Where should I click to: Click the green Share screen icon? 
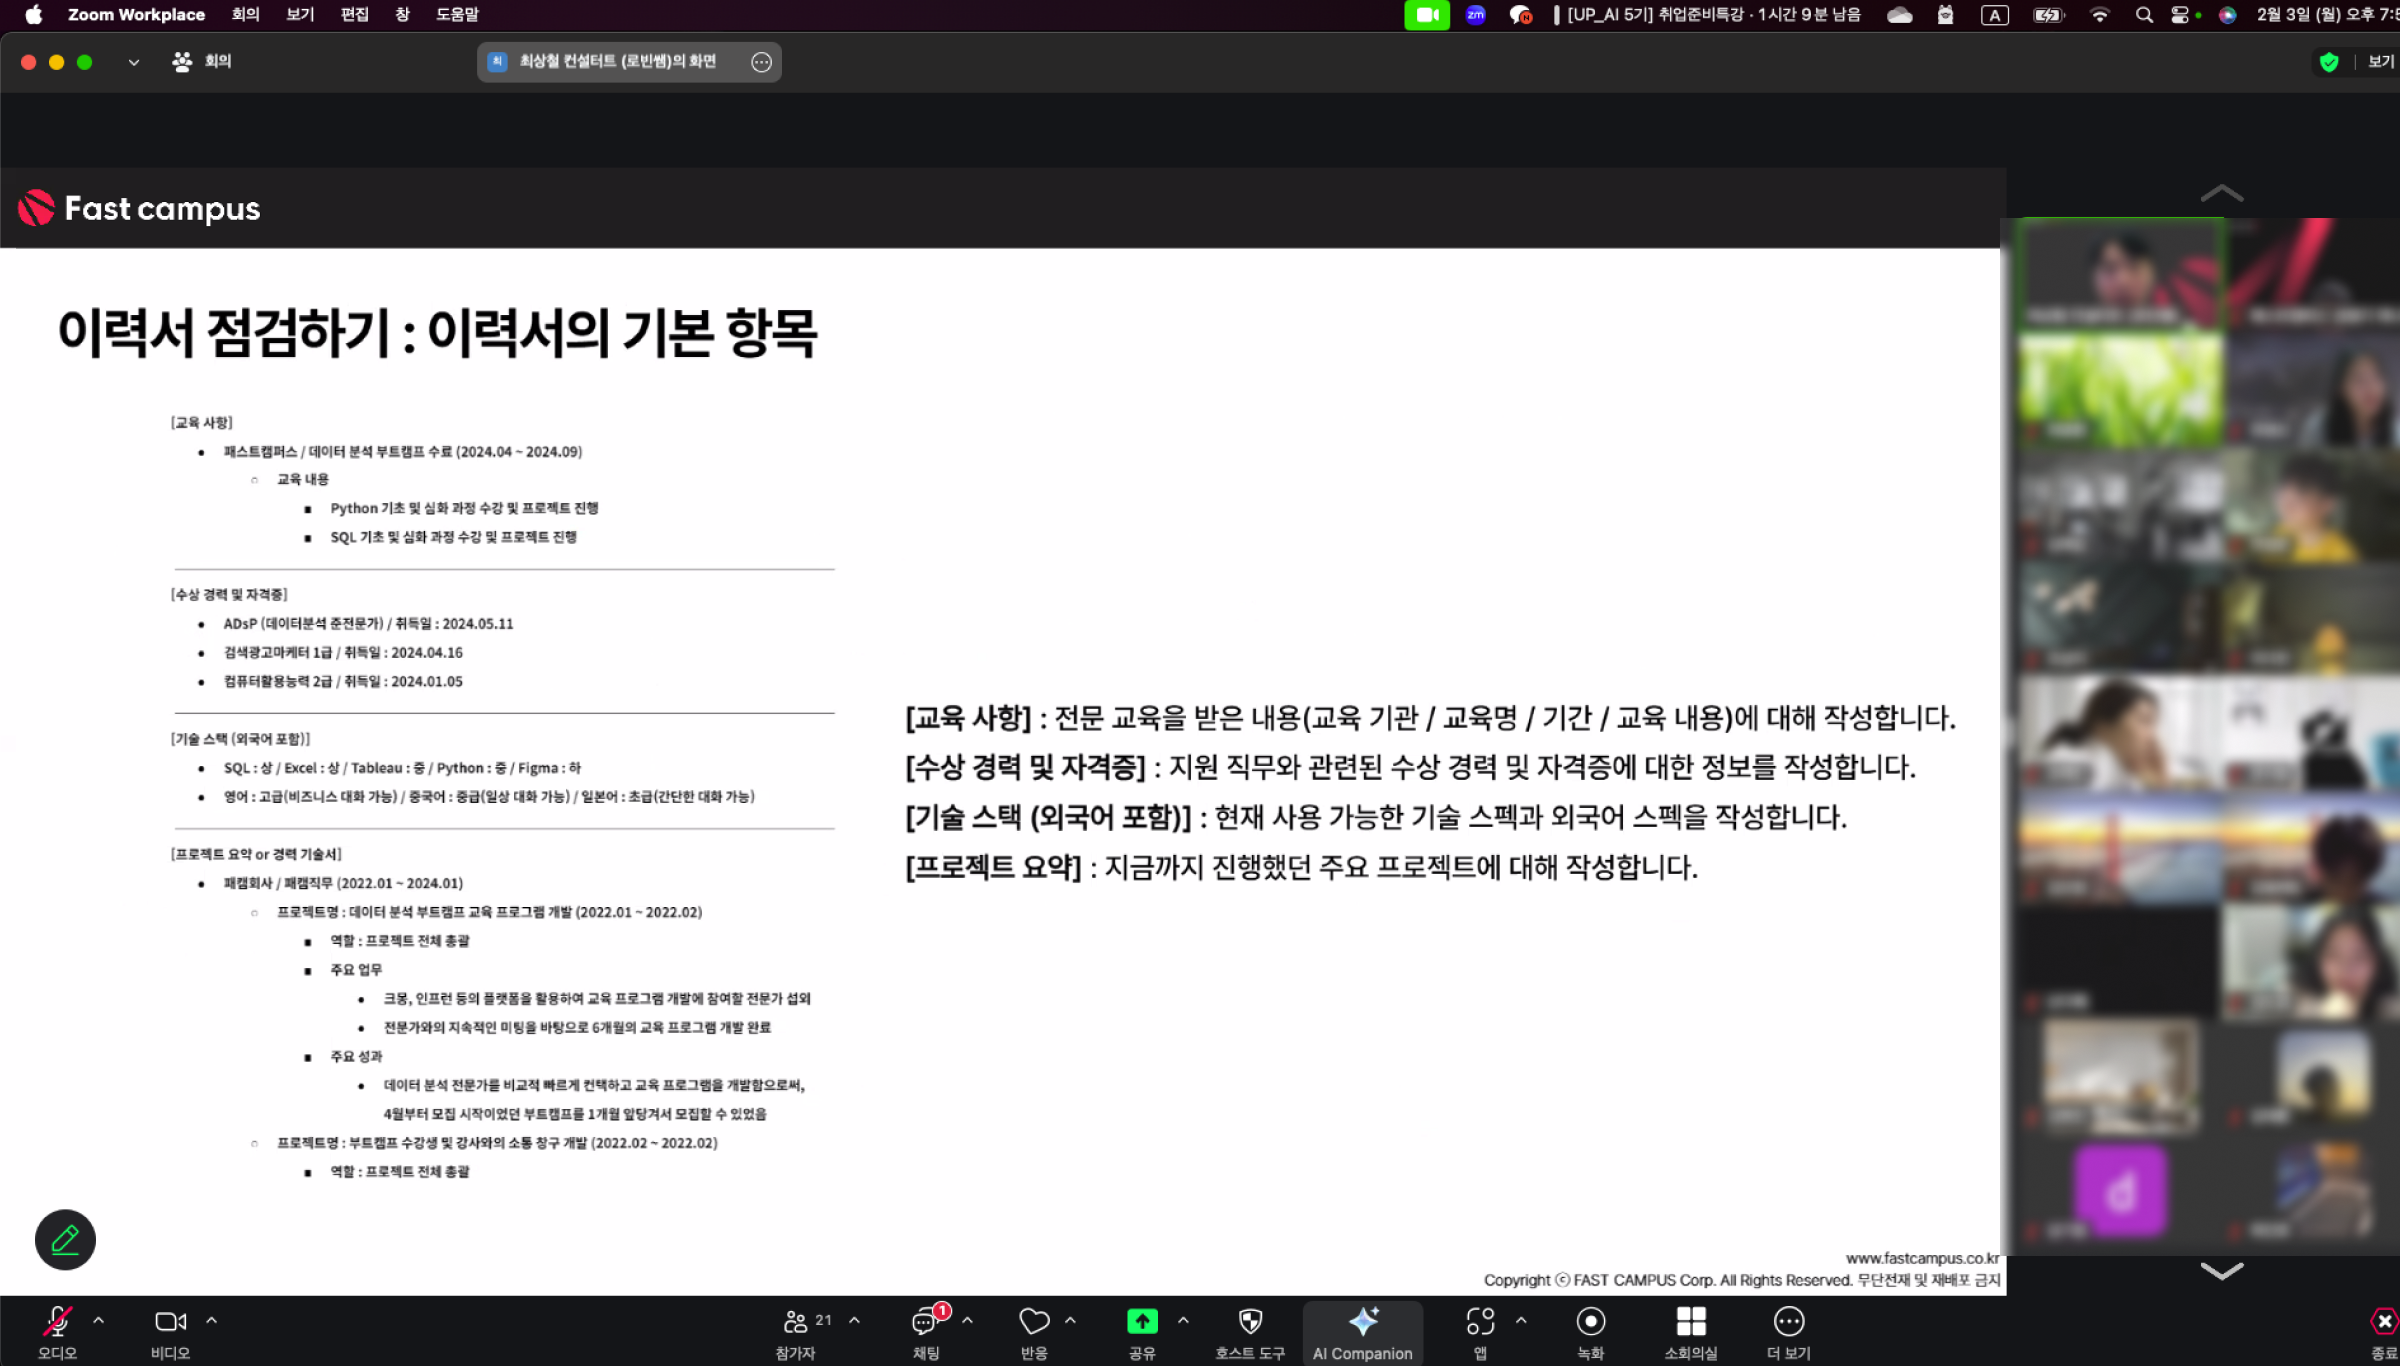click(1142, 1322)
